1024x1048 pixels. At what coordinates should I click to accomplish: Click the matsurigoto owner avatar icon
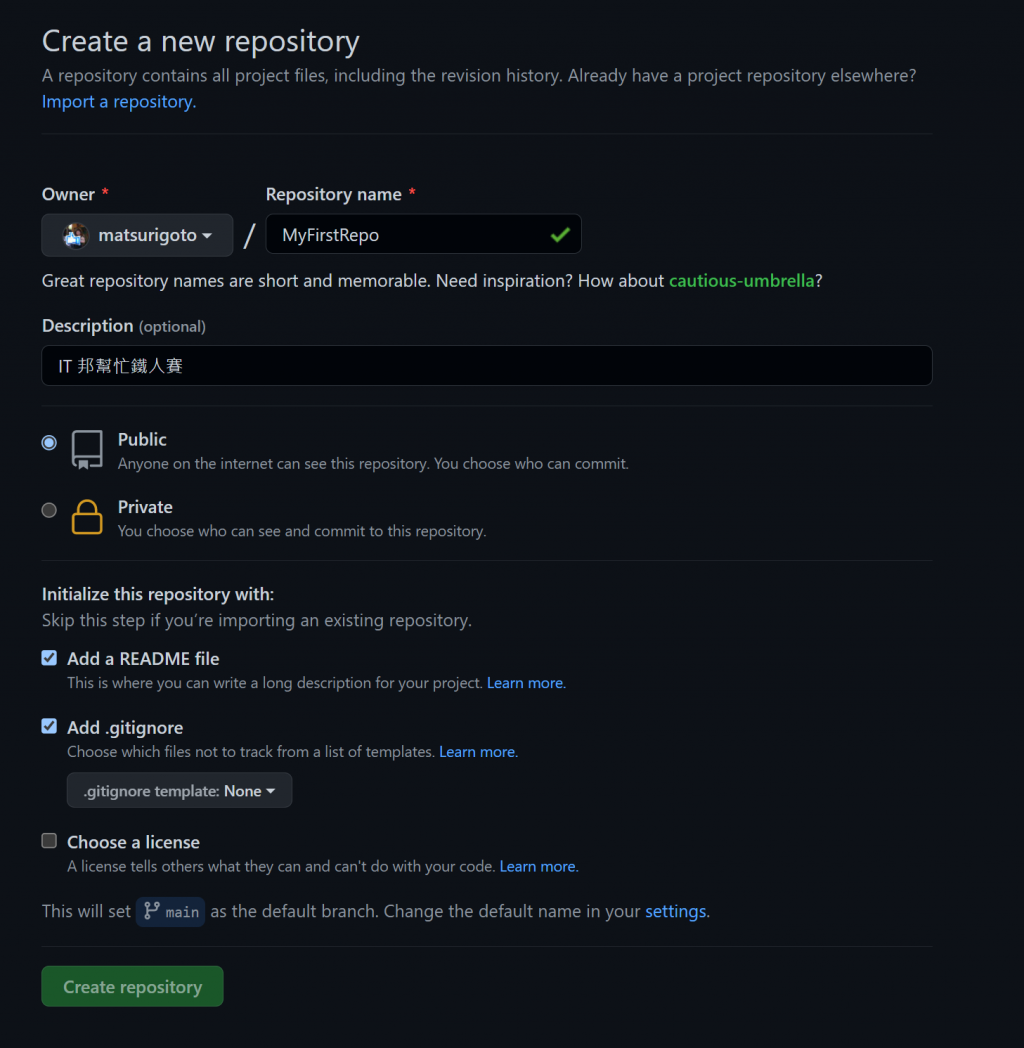(x=76, y=235)
